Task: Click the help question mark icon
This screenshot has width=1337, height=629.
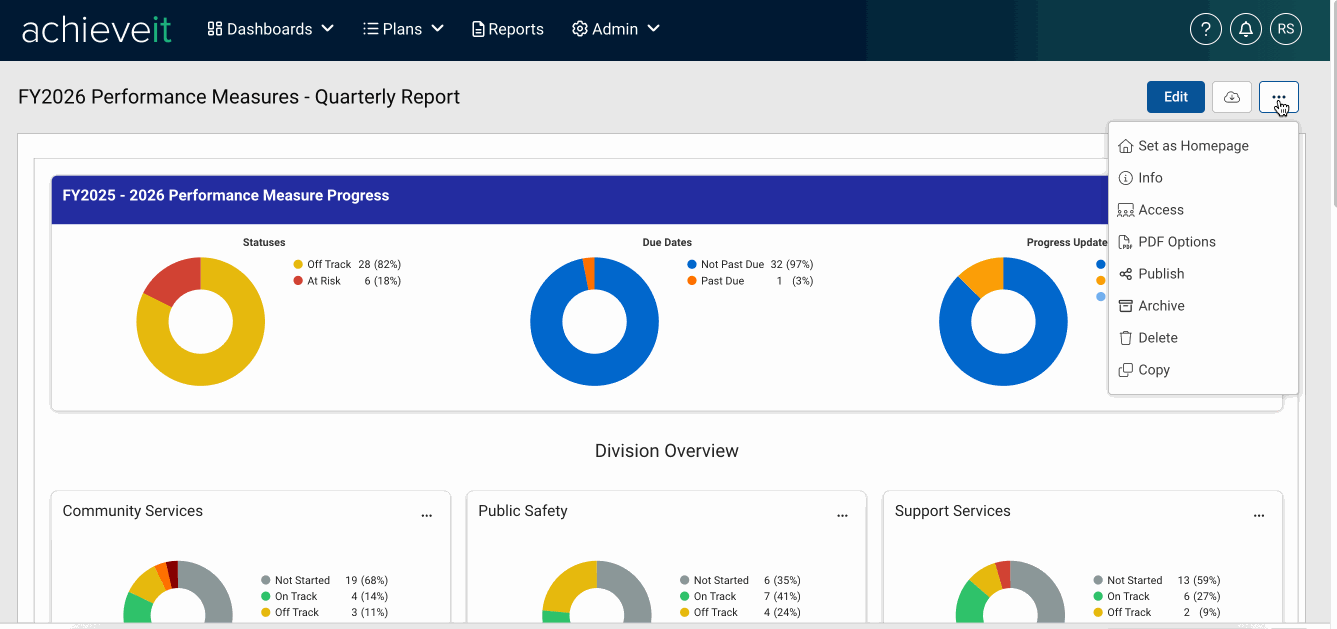Action: pyautogui.click(x=1205, y=29)
